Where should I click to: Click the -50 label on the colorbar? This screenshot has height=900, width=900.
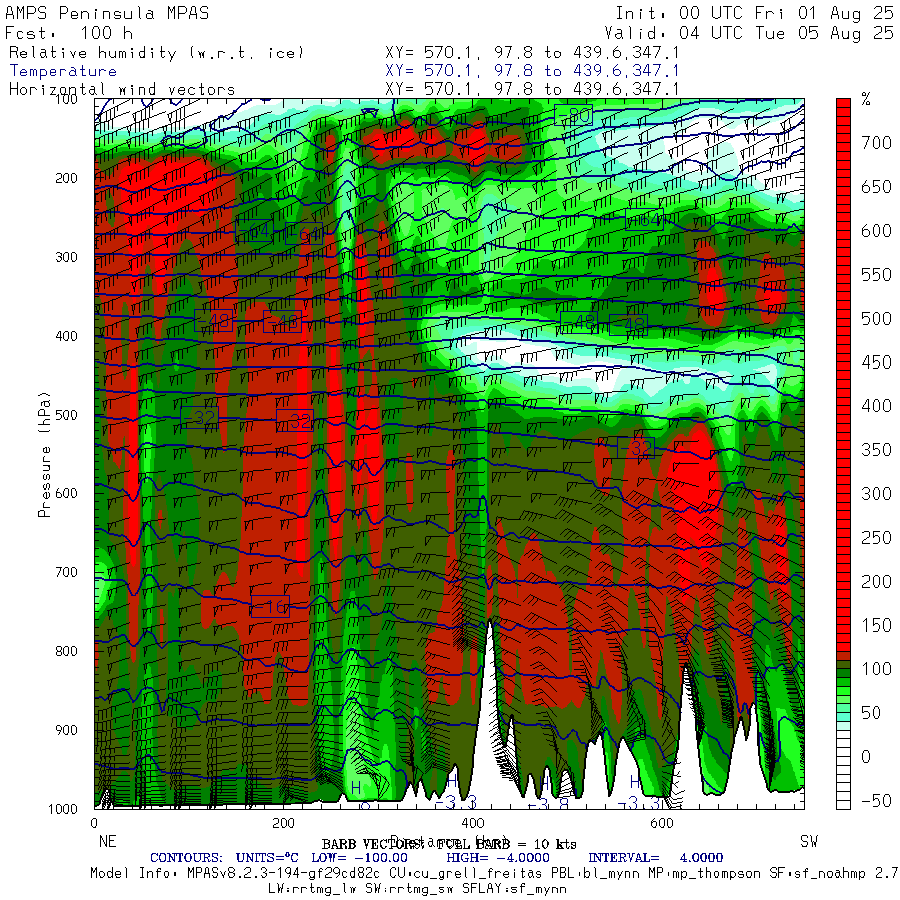click(876, 801)
